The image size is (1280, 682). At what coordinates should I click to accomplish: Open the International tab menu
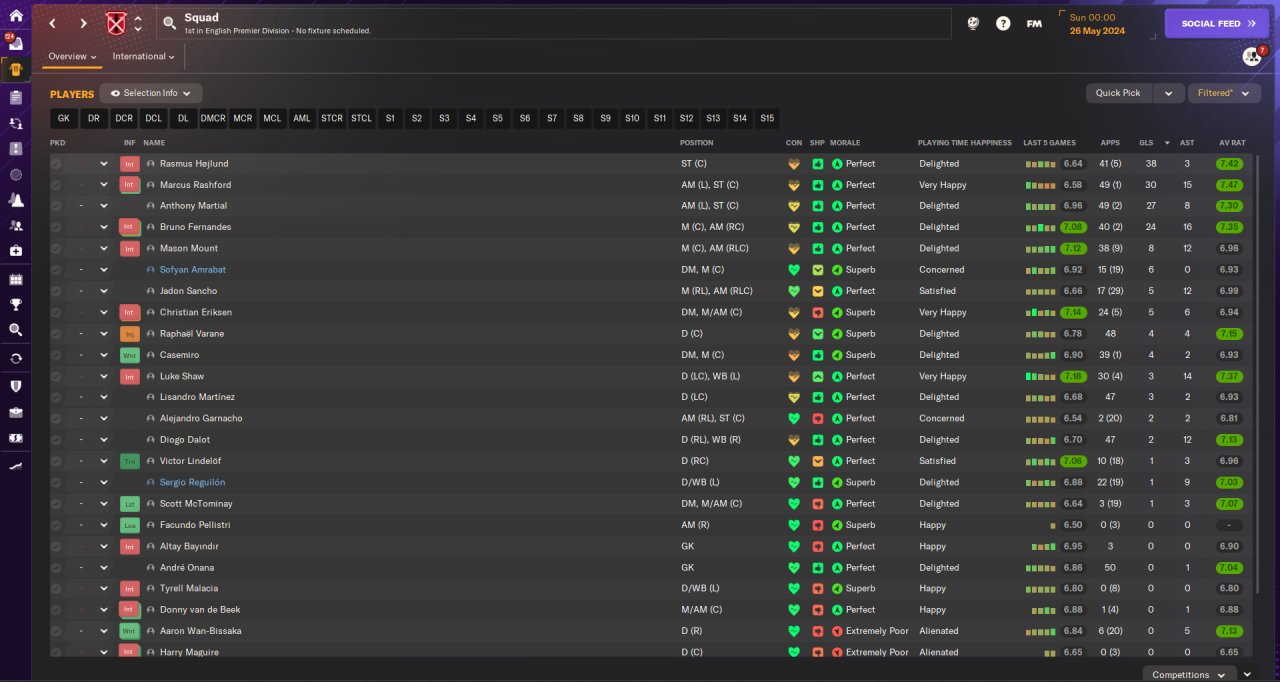point(144,57)
